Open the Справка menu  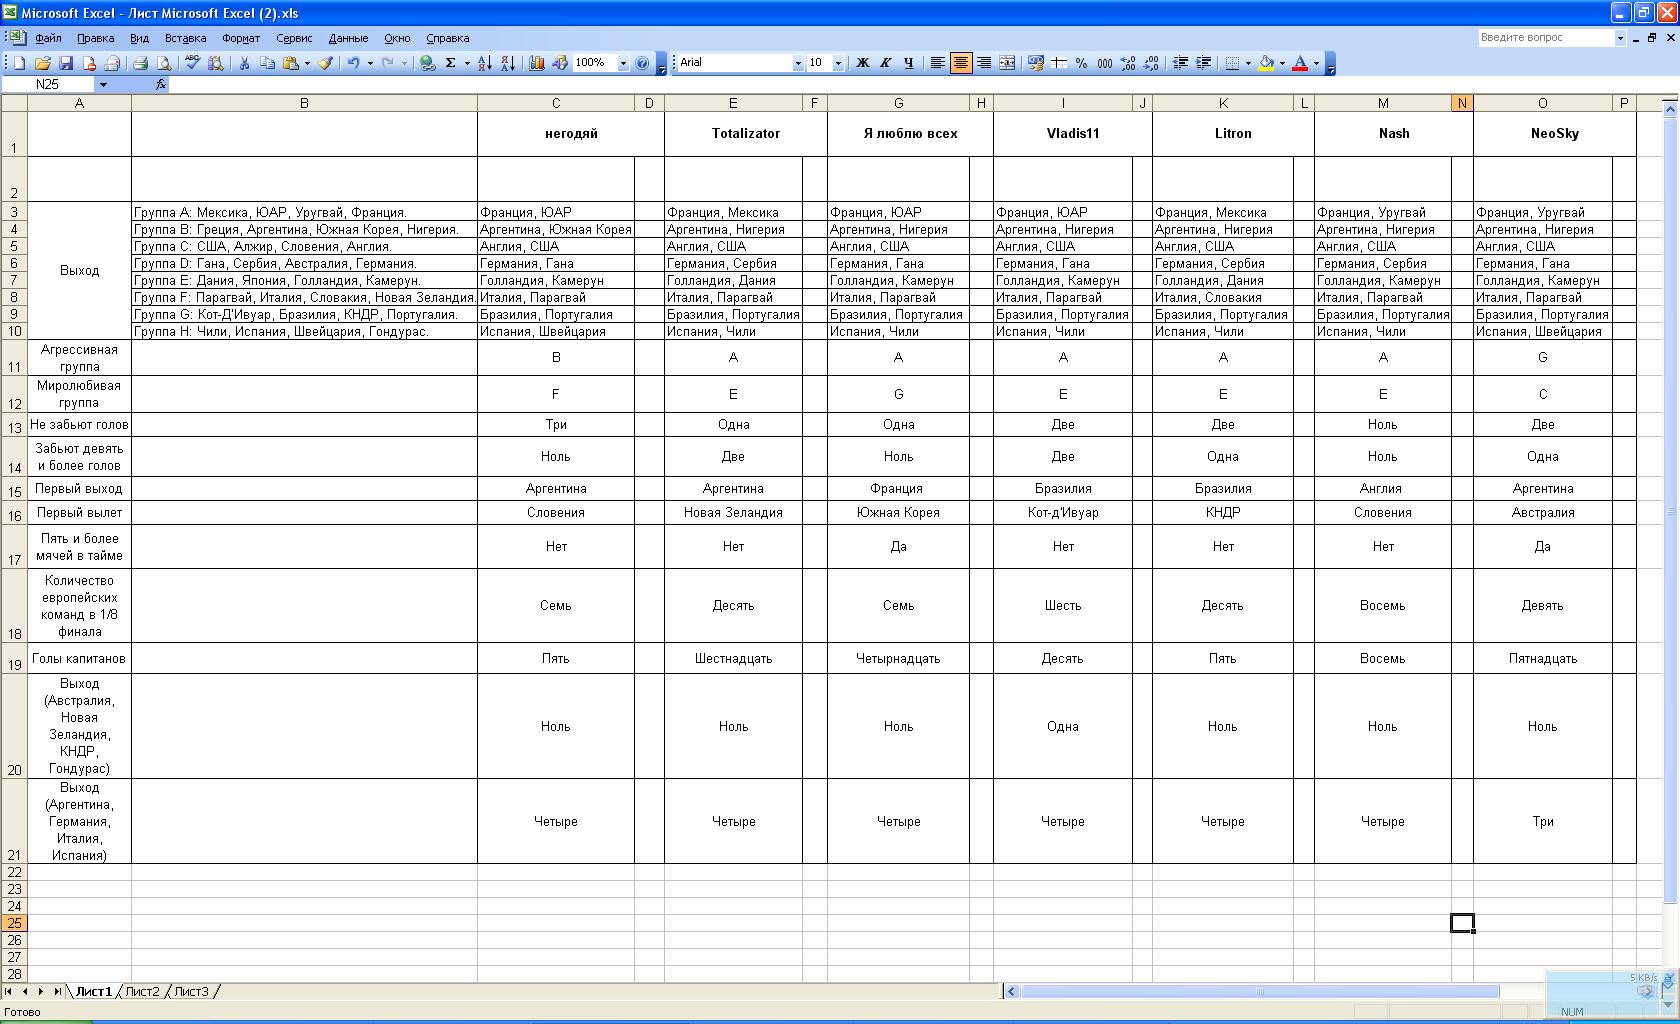[447, 38]
